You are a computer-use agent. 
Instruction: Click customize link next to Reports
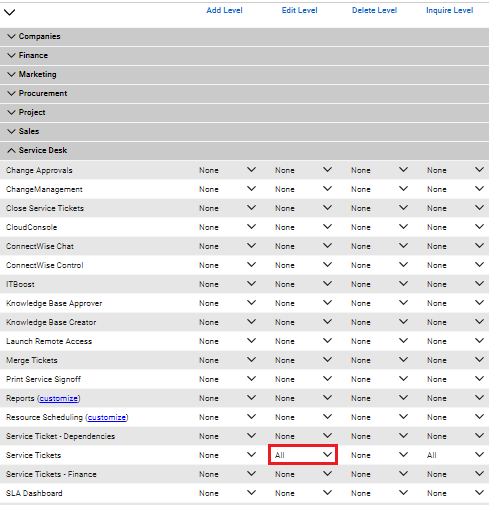pyautogui.click(x=59, y=398)
